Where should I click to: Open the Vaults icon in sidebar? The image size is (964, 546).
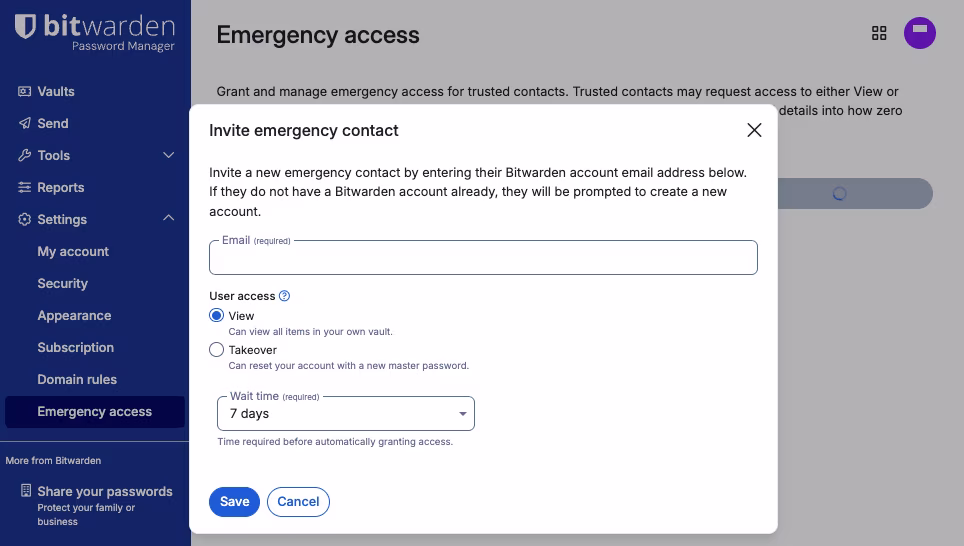coord(25,91)
